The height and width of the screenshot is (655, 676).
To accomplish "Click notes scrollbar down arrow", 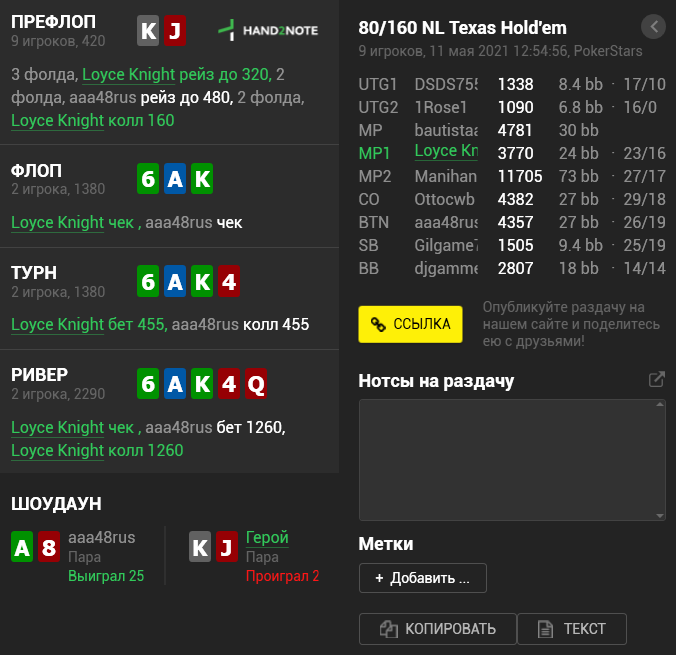I will point(660,515).
